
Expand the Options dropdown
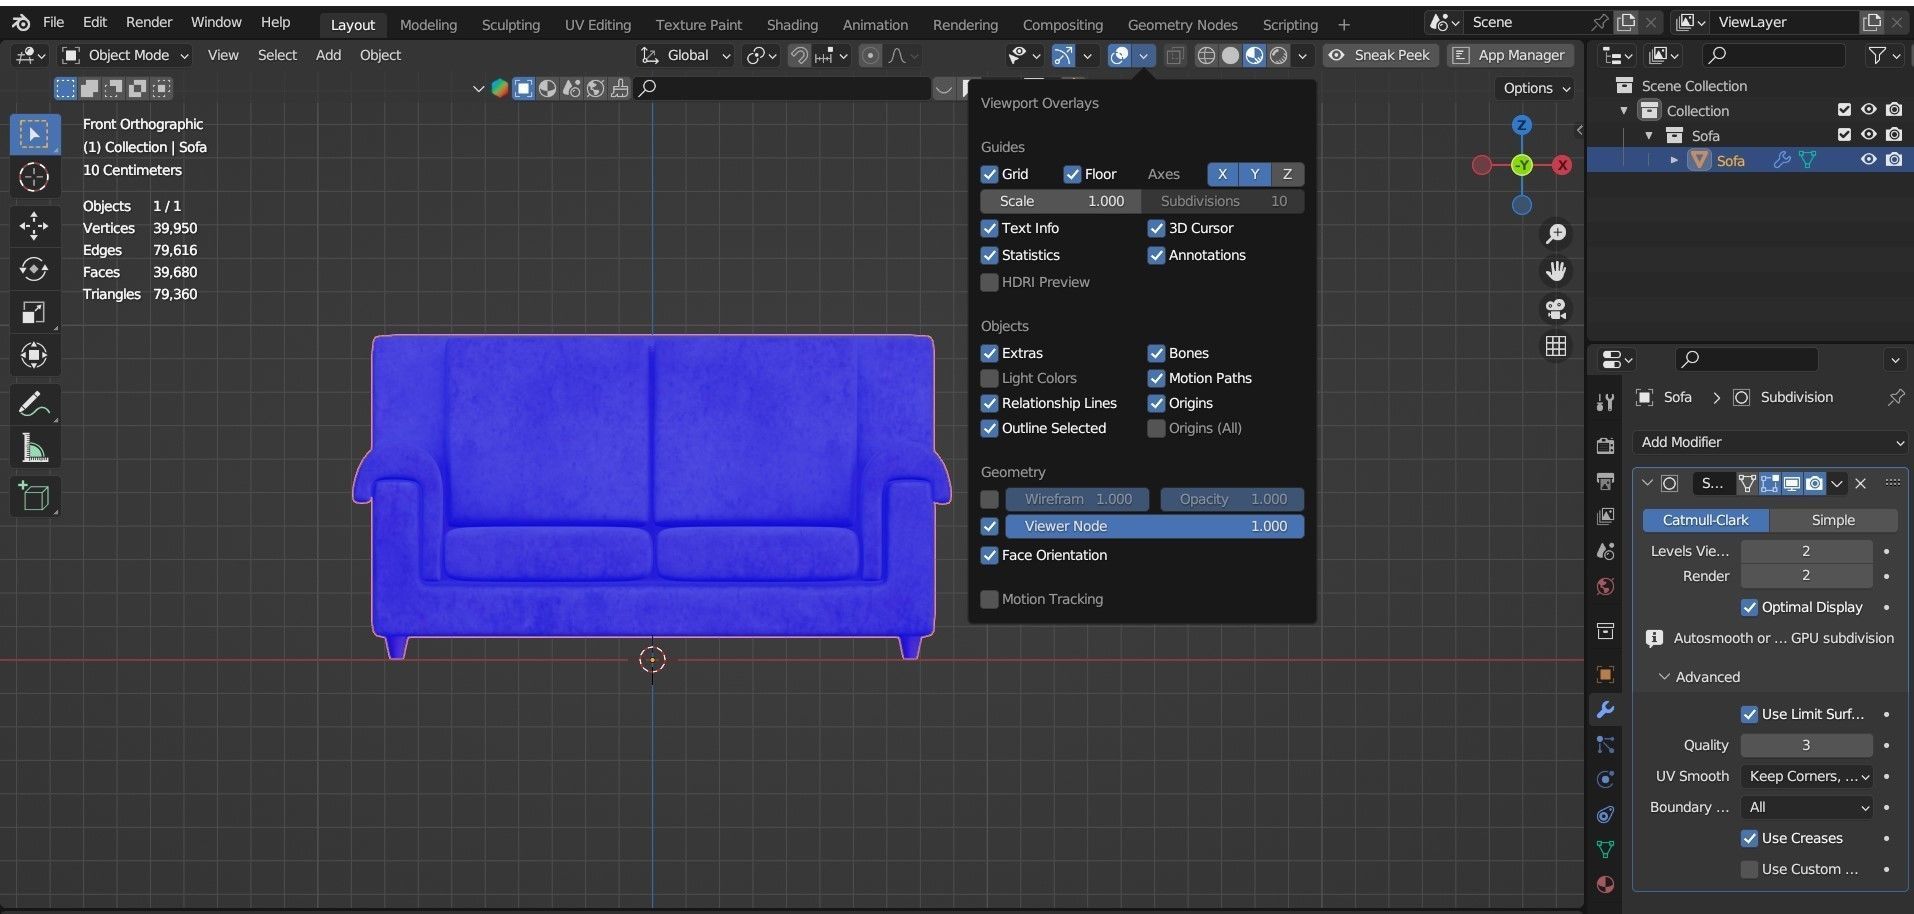tap(1536, 88)
